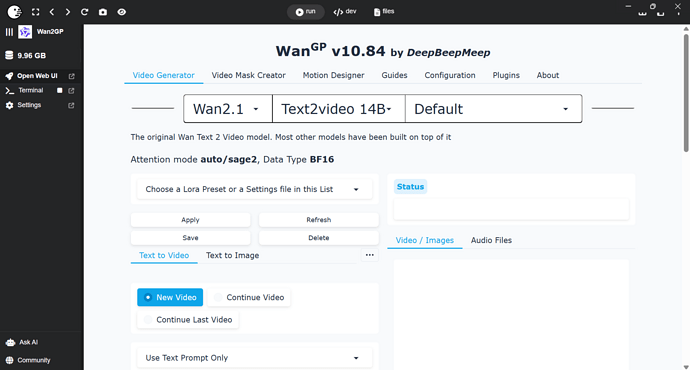Switch to the Video Mask Creator tab
This screenshot has width=690, height=370.
(249, 75)
